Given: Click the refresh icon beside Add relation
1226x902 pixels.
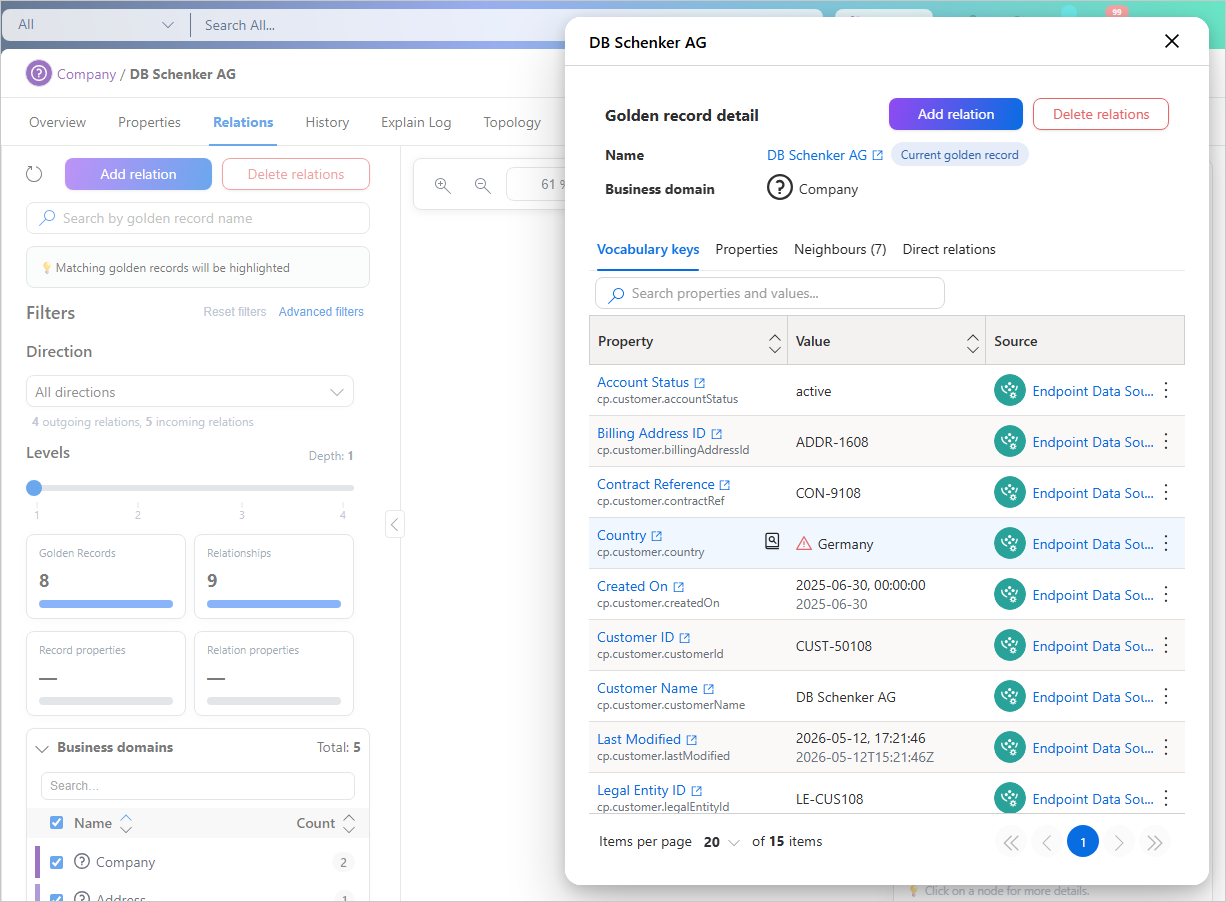Looking at the screenshot, I should coord(34,174).
